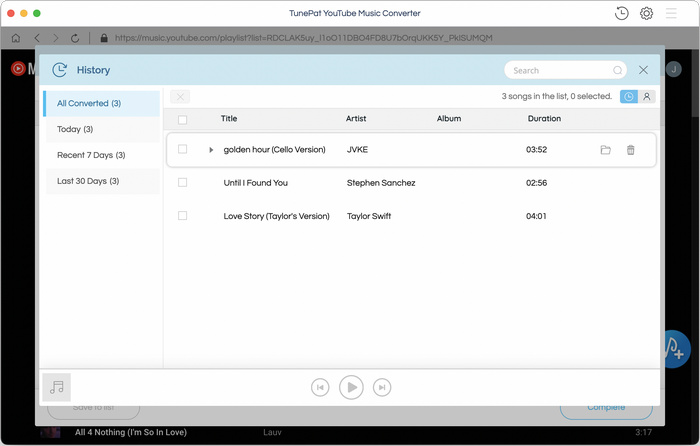Open Settings via the gear icon

tap(646, 13)
